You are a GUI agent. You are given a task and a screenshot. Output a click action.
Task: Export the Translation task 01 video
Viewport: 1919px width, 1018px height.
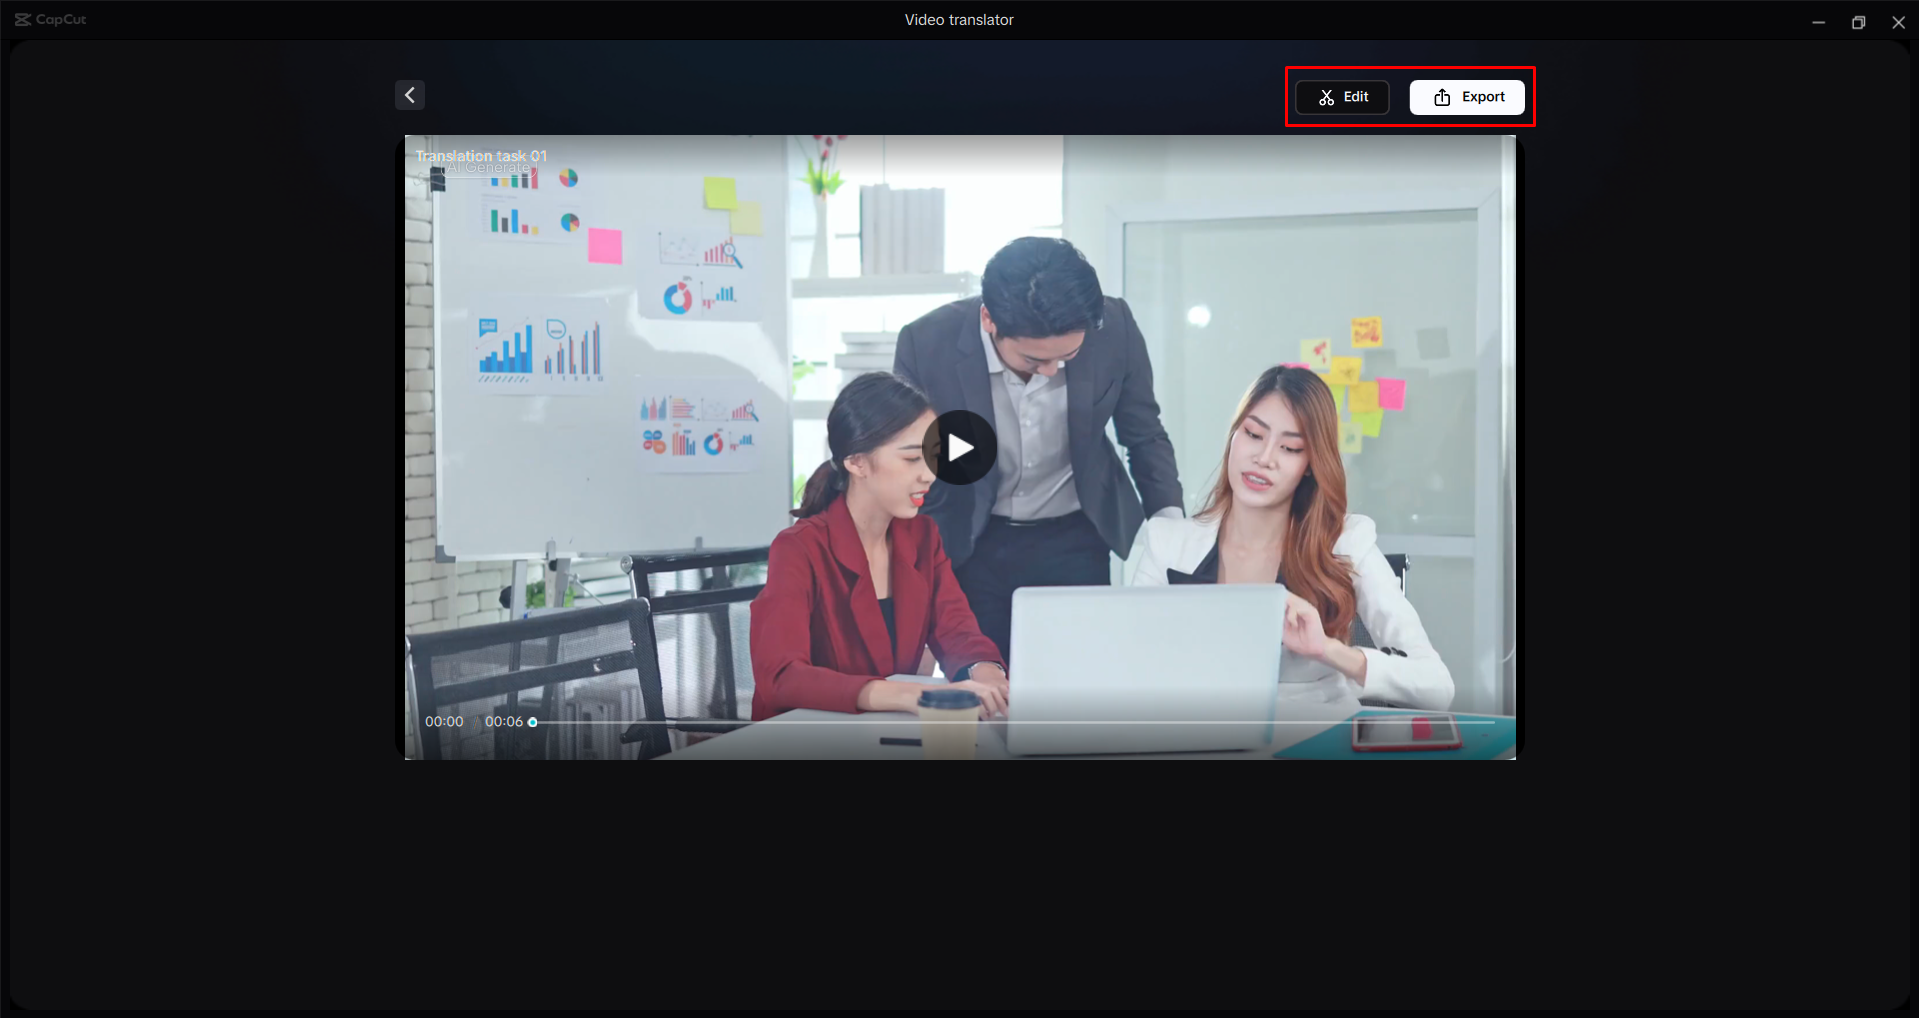1466,97
